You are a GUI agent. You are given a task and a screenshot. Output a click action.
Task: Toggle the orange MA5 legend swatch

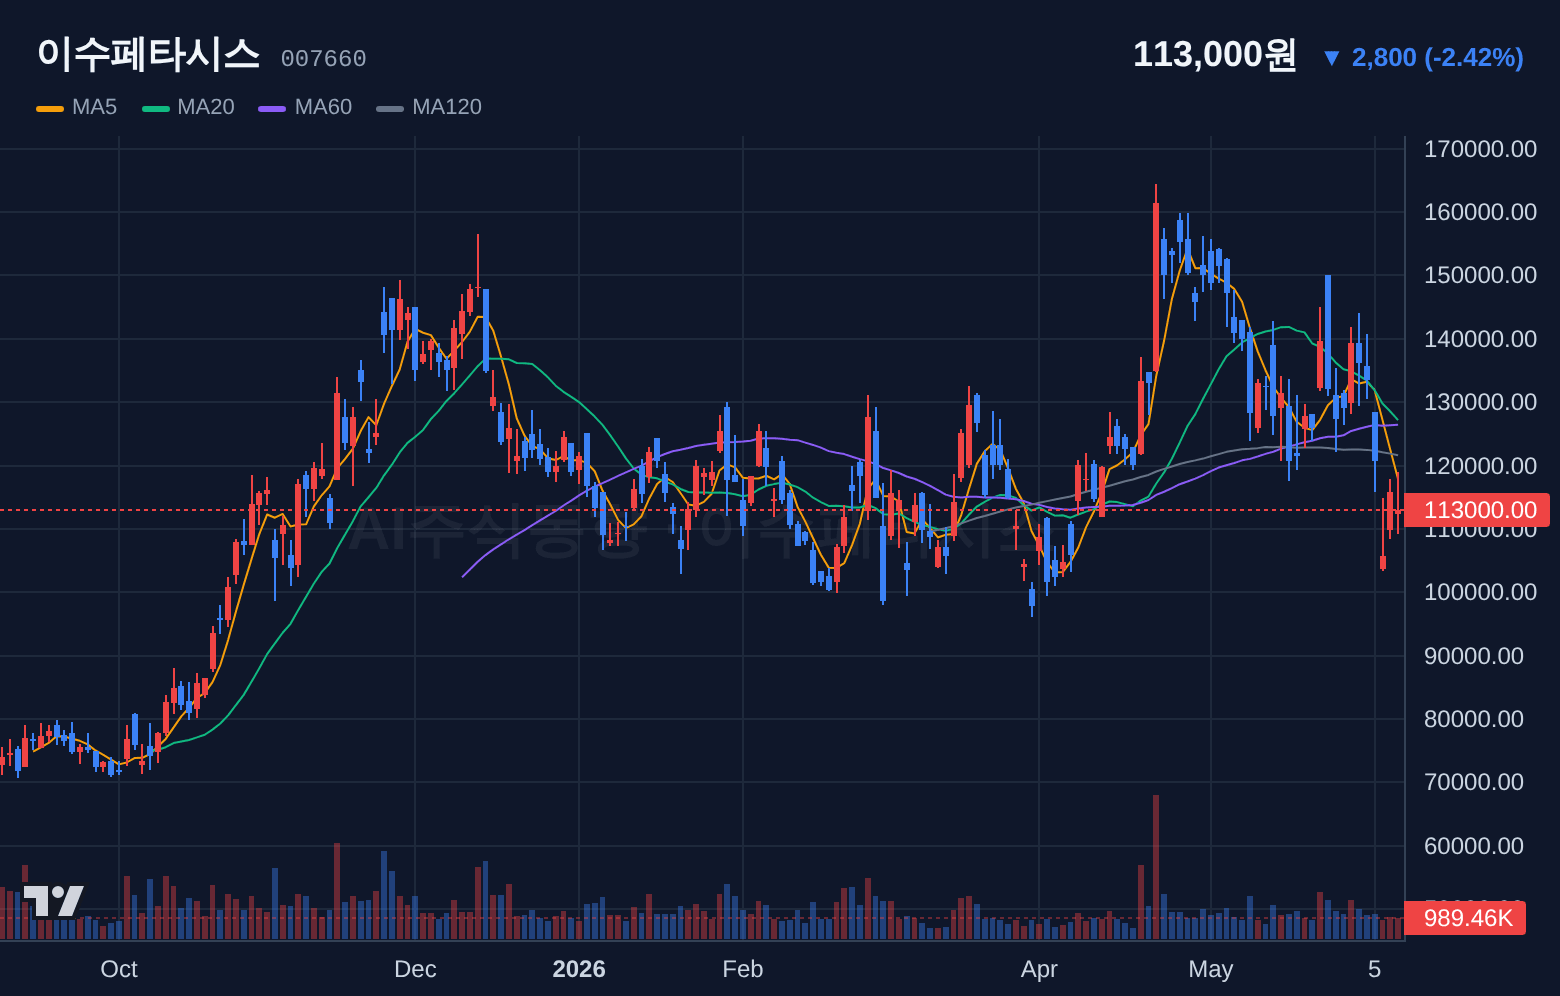[50, 108]
